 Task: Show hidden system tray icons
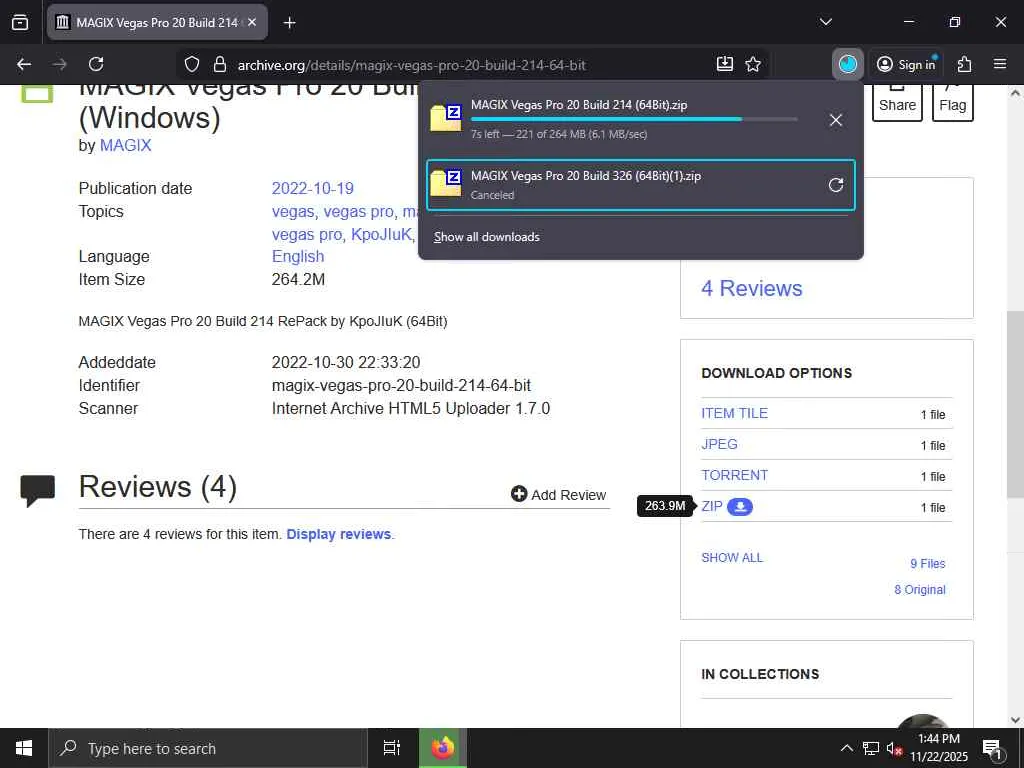846,748
